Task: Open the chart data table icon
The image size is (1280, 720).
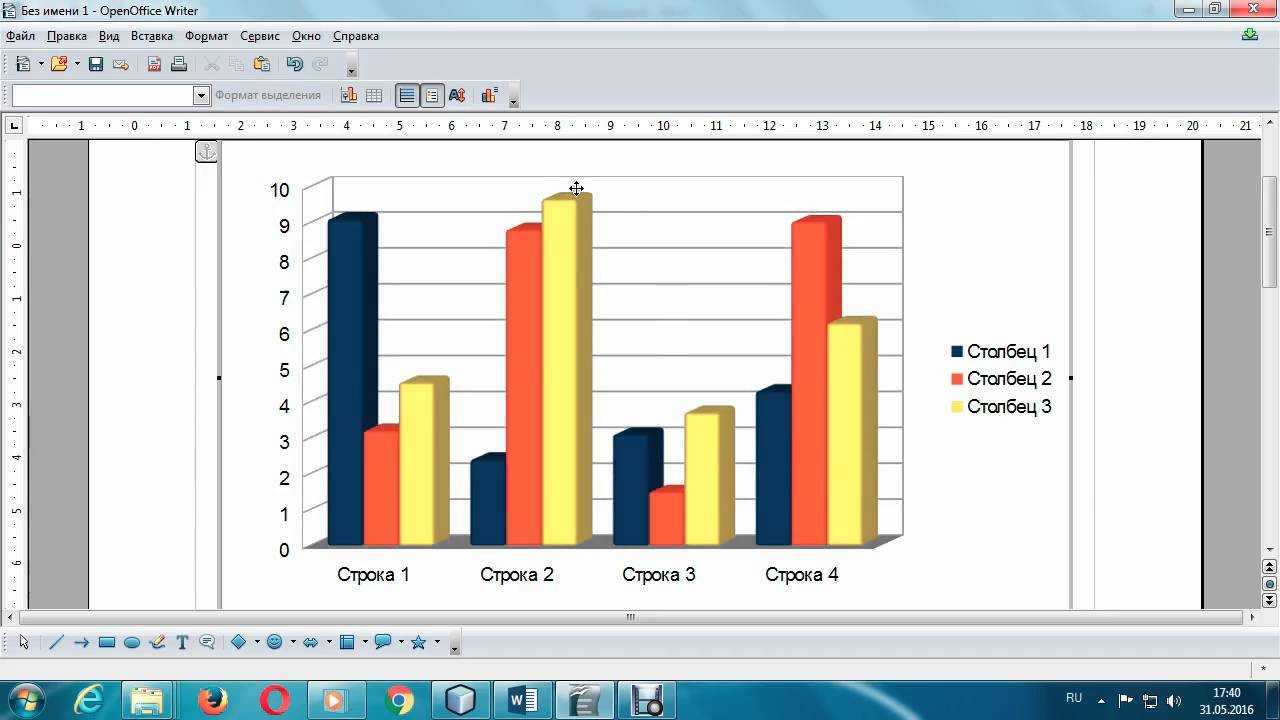Action: click(374, 95)
